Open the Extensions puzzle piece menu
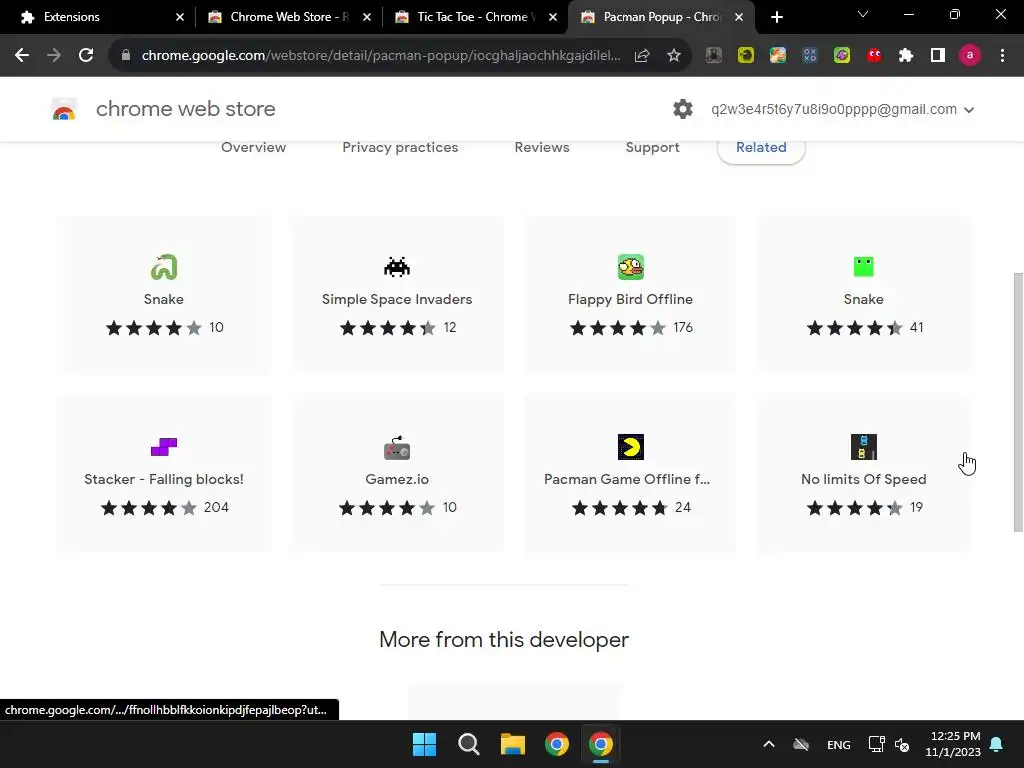This screenshot has height=768, width=1024. 906,56
